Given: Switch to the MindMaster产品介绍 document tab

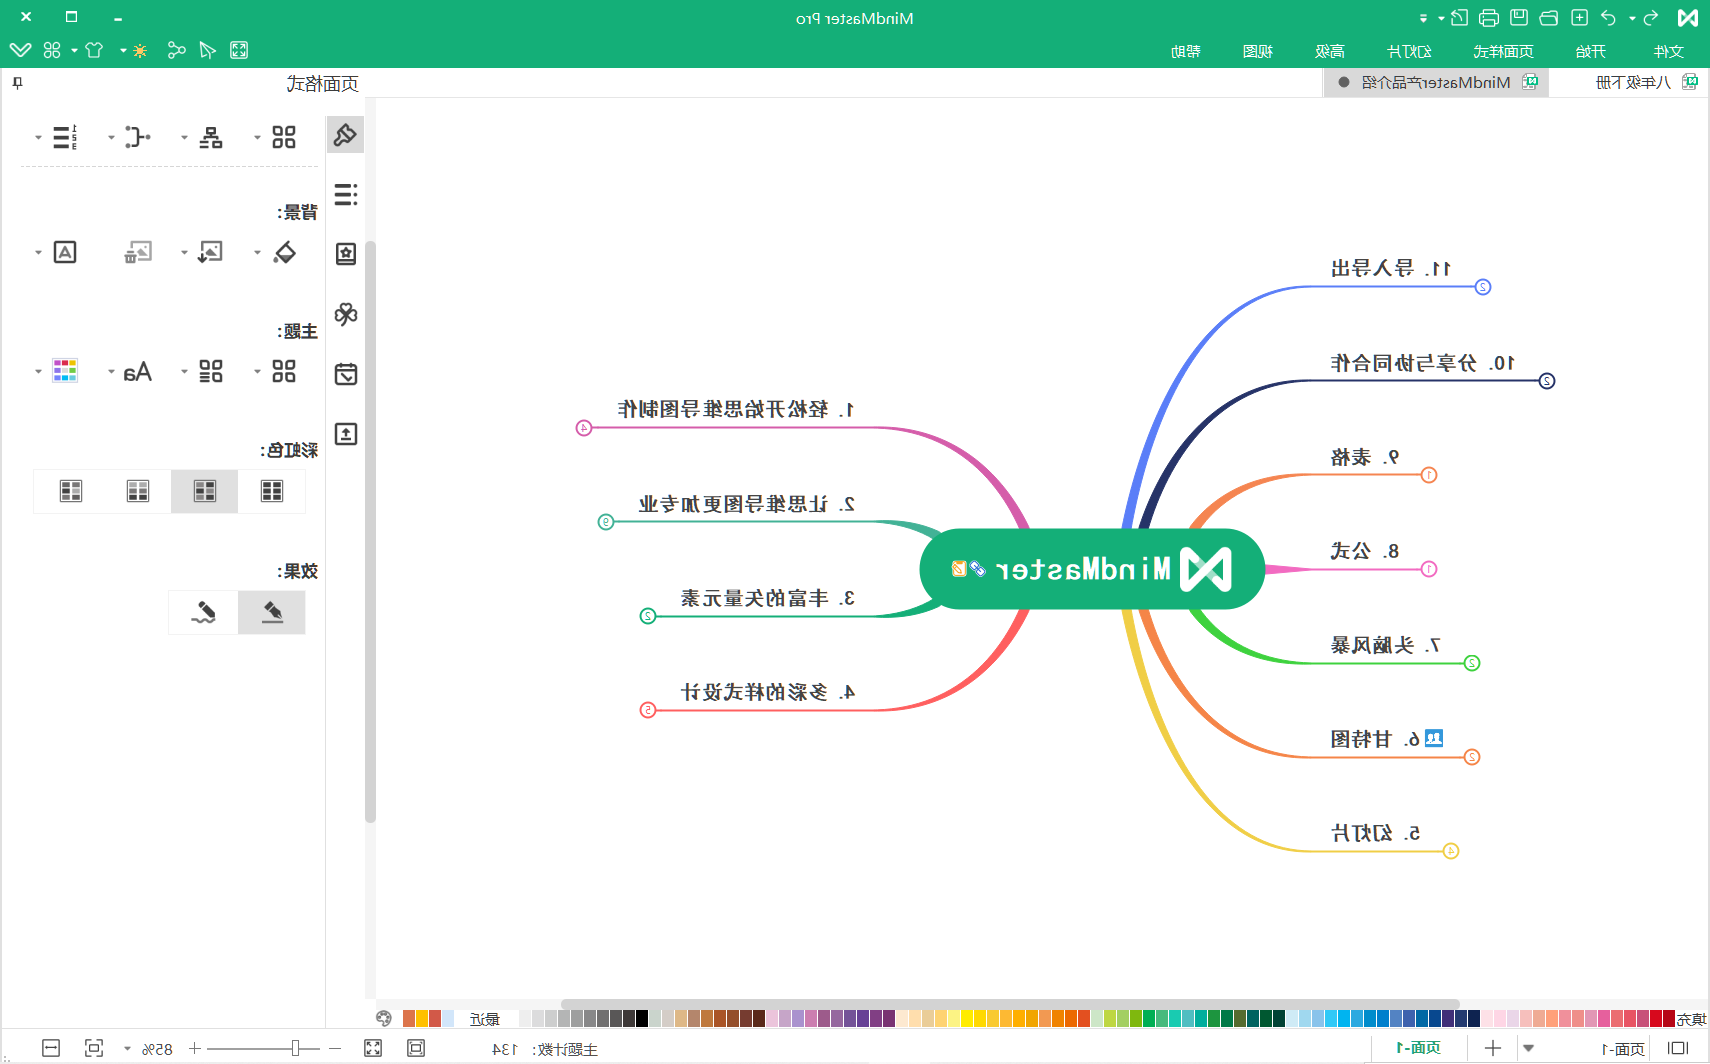Looking at the screenshot, I should (1437, 82).
